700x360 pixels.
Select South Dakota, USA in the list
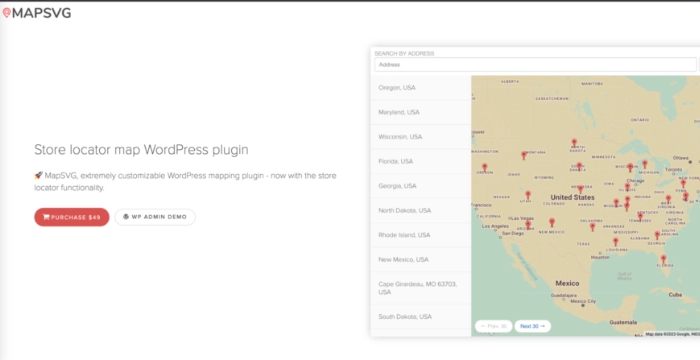(x=421, y=317)
